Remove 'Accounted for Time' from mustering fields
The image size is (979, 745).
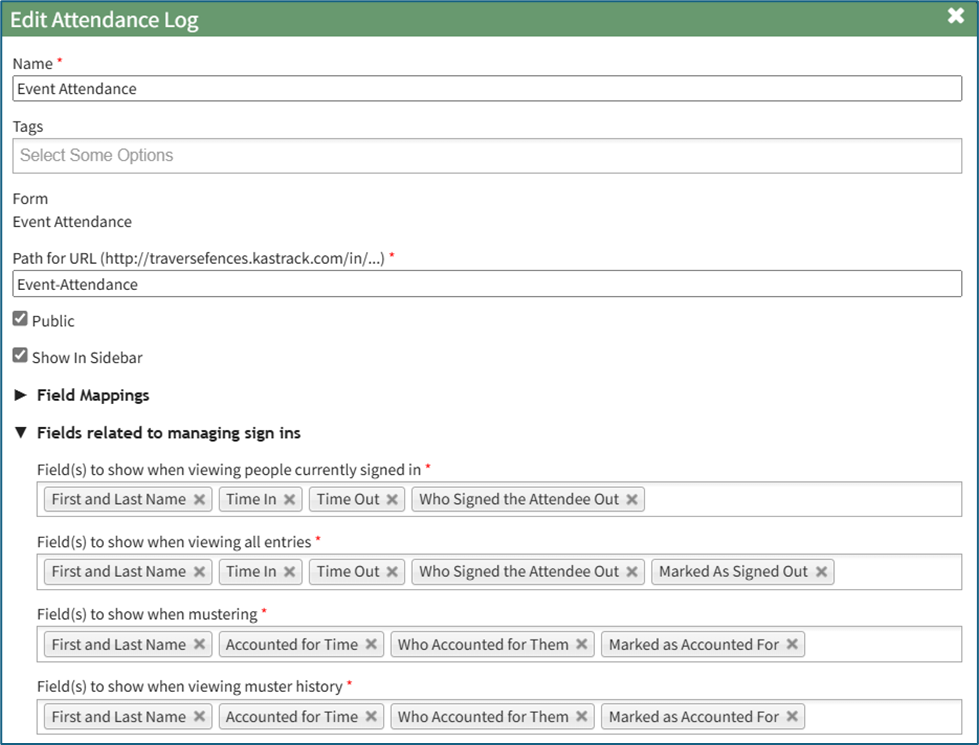point(371,645)
